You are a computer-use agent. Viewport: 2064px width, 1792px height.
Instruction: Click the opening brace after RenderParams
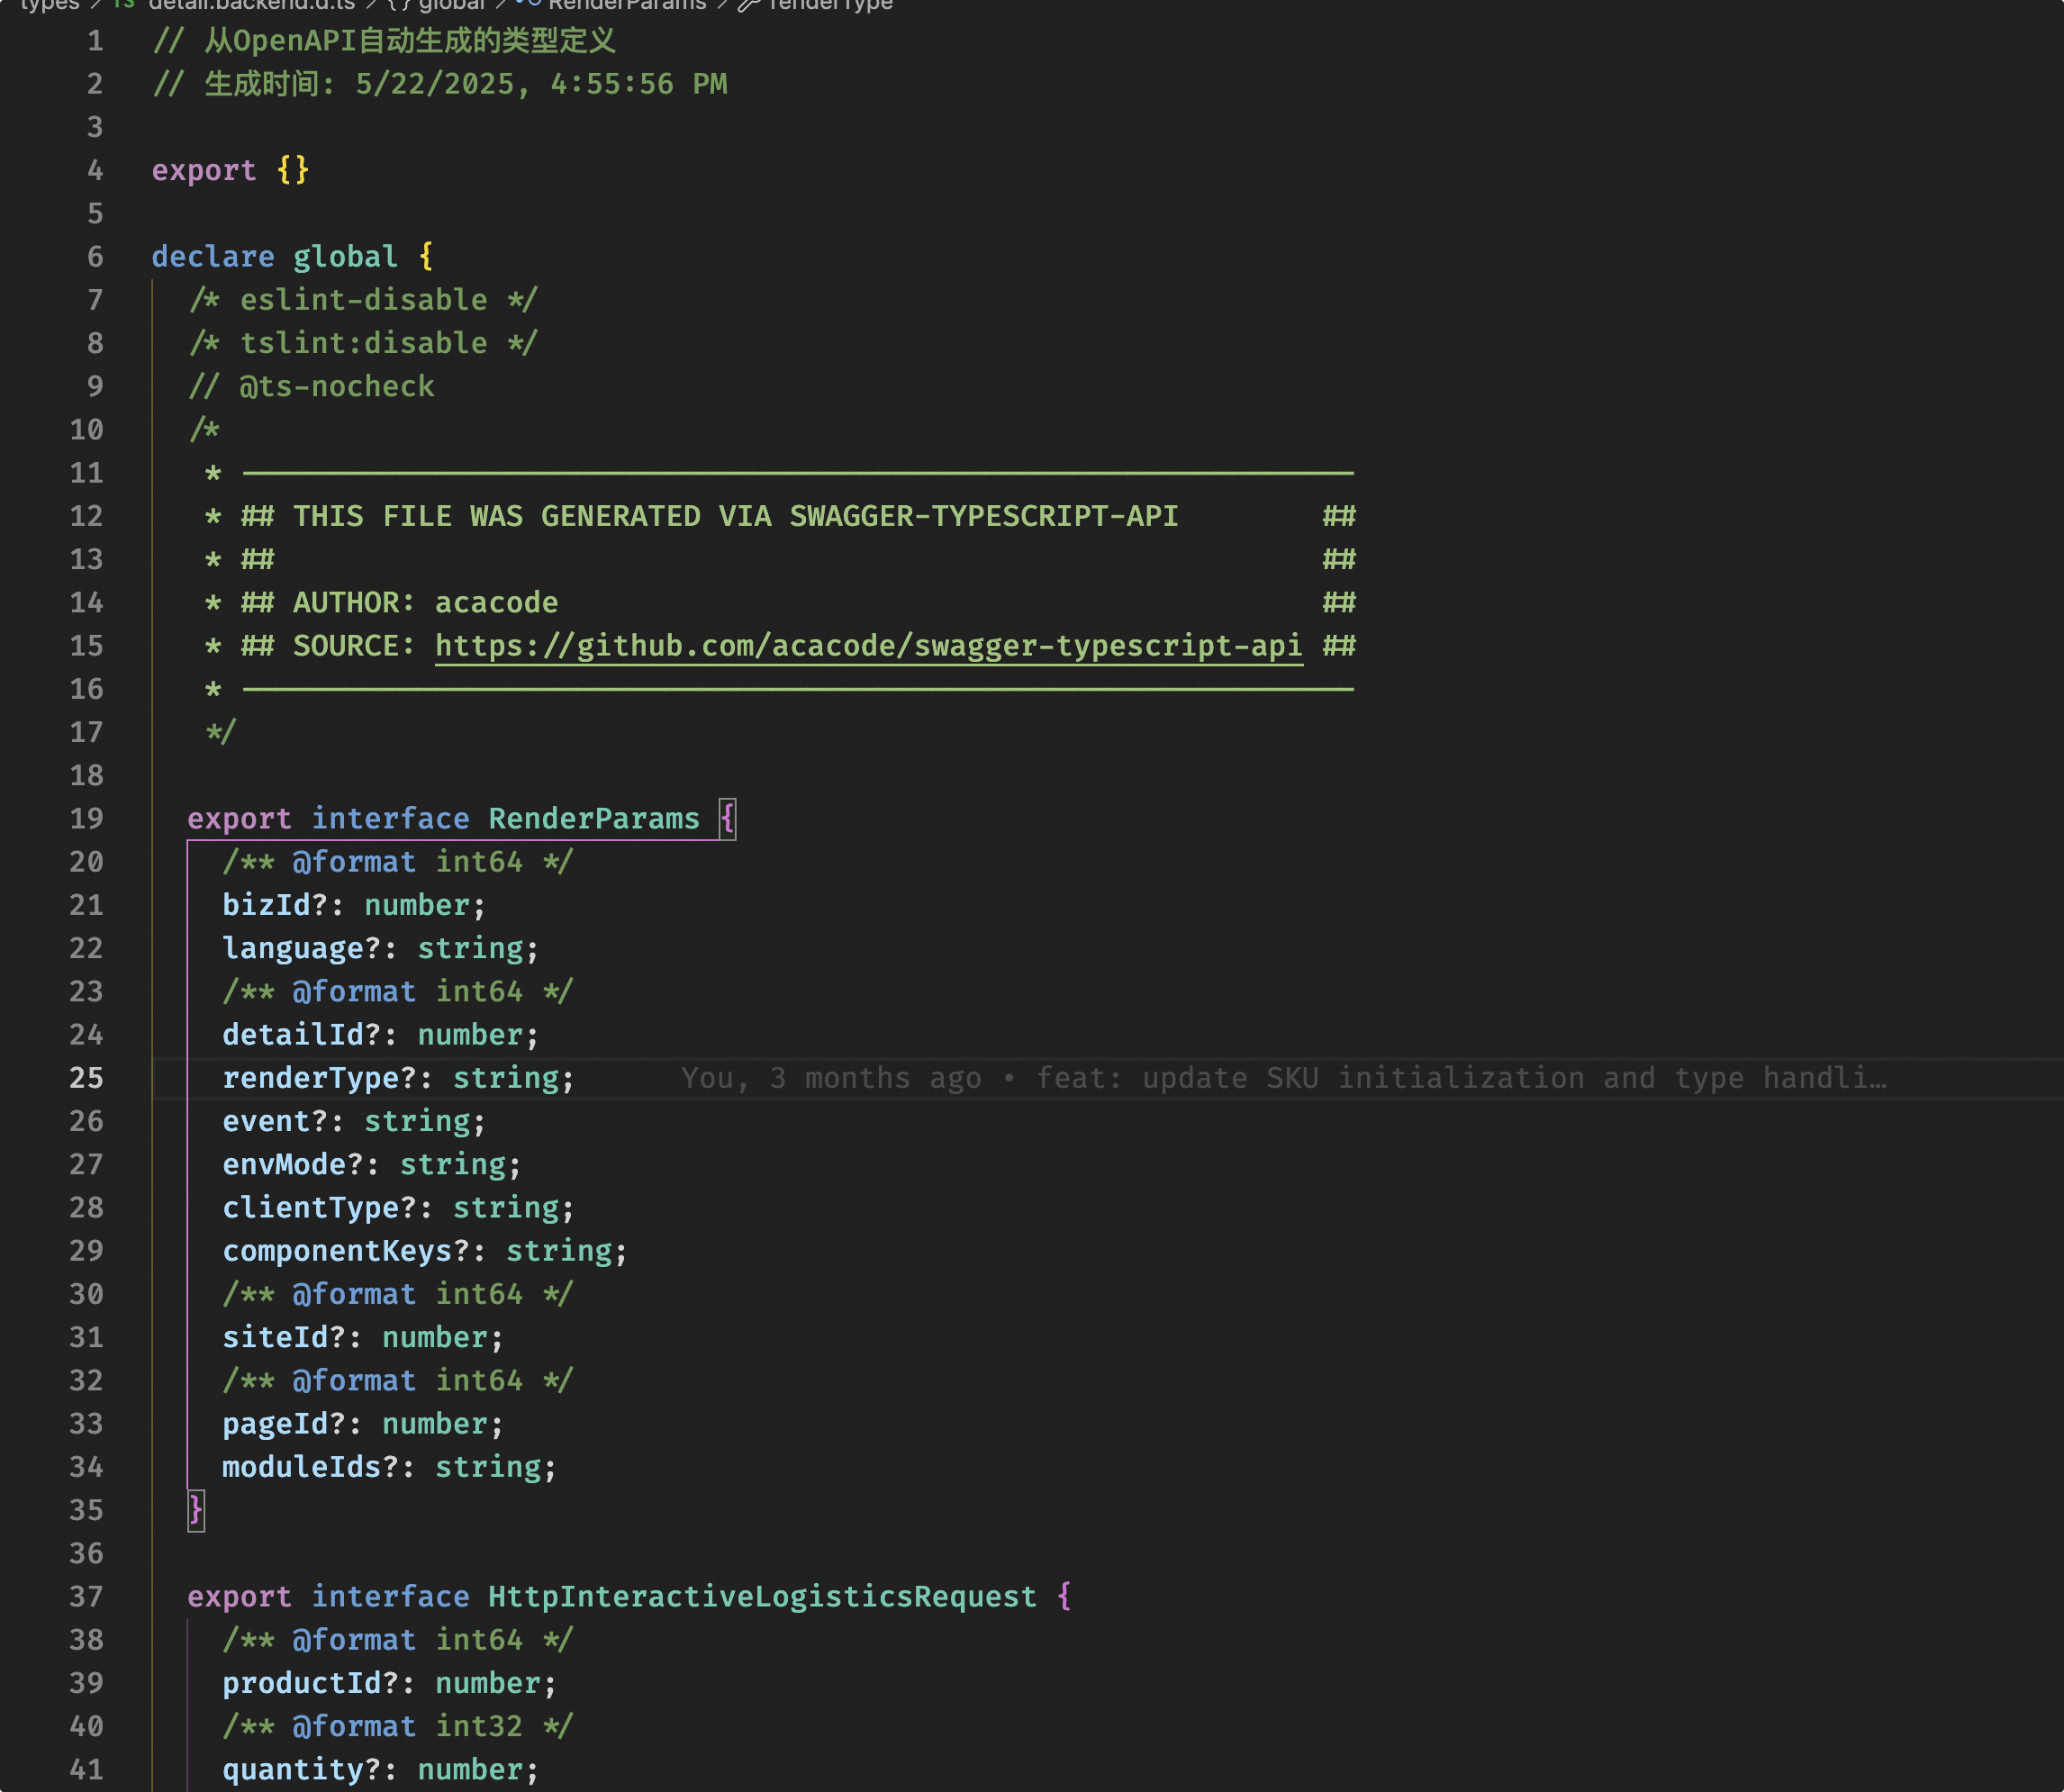pyautogui.click(x=728, y=819)
